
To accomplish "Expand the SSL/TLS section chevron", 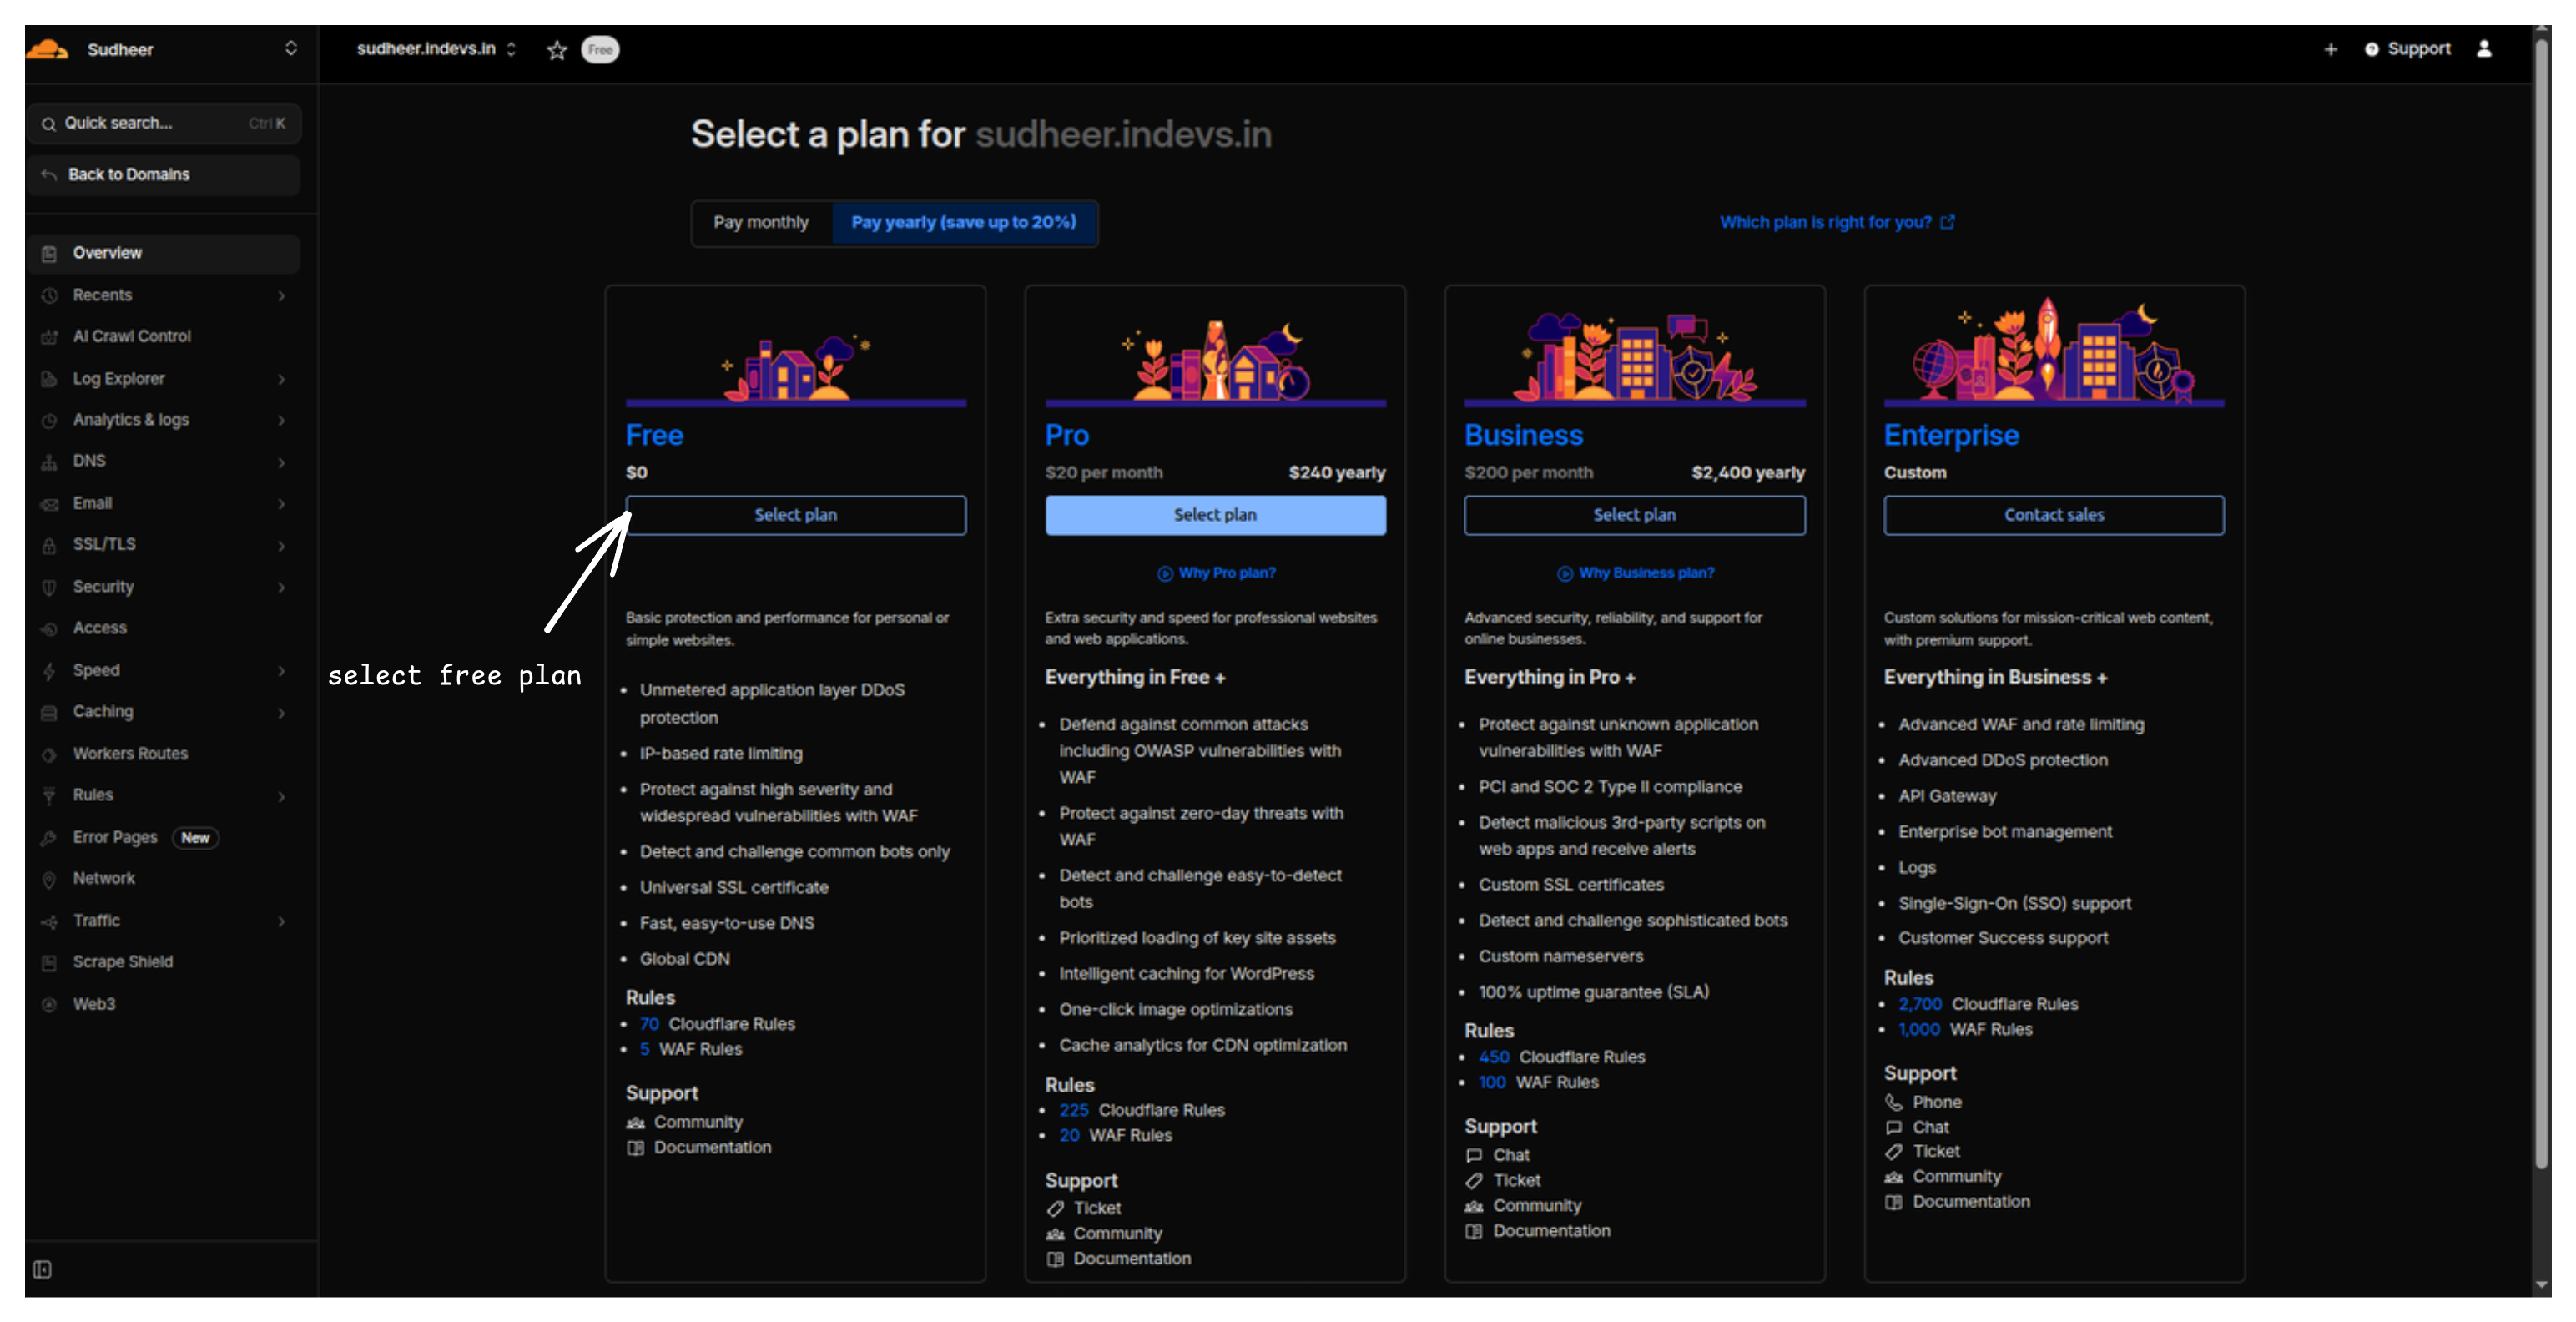I will pyautogui.click(x=281, y=545).
